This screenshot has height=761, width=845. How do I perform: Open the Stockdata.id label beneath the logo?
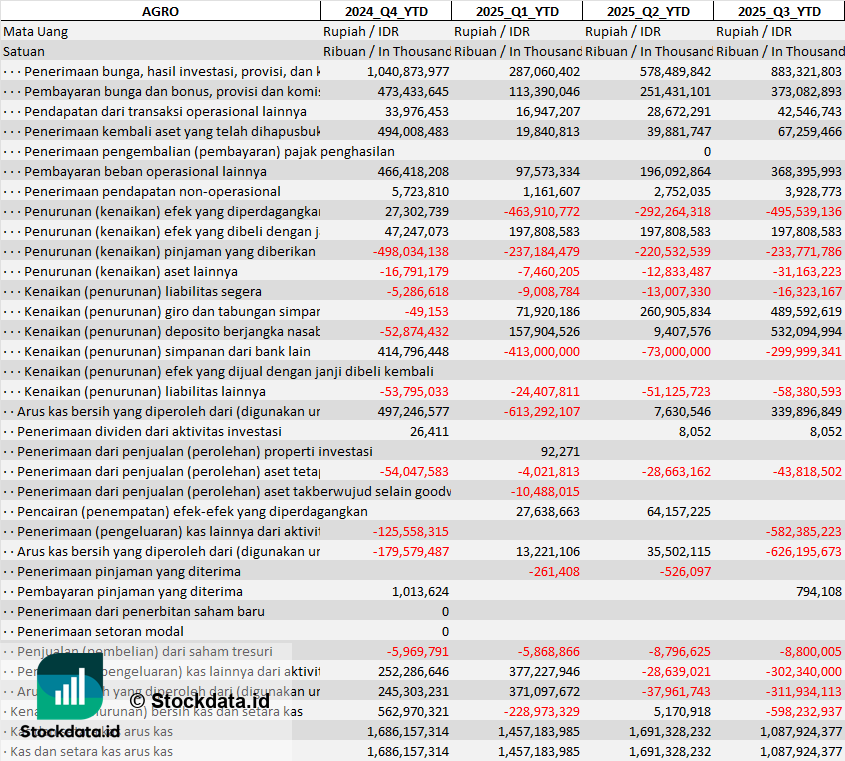(69, 733)
